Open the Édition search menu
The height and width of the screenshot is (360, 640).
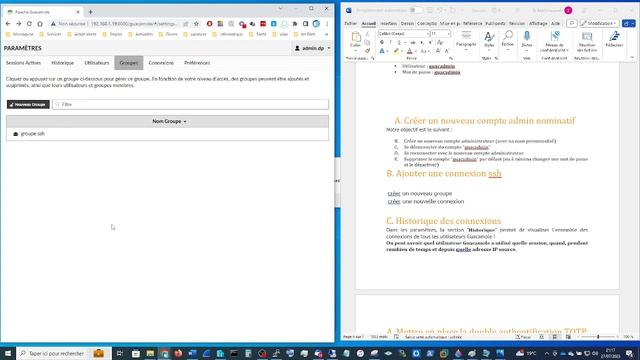click(x=508, y=41)
